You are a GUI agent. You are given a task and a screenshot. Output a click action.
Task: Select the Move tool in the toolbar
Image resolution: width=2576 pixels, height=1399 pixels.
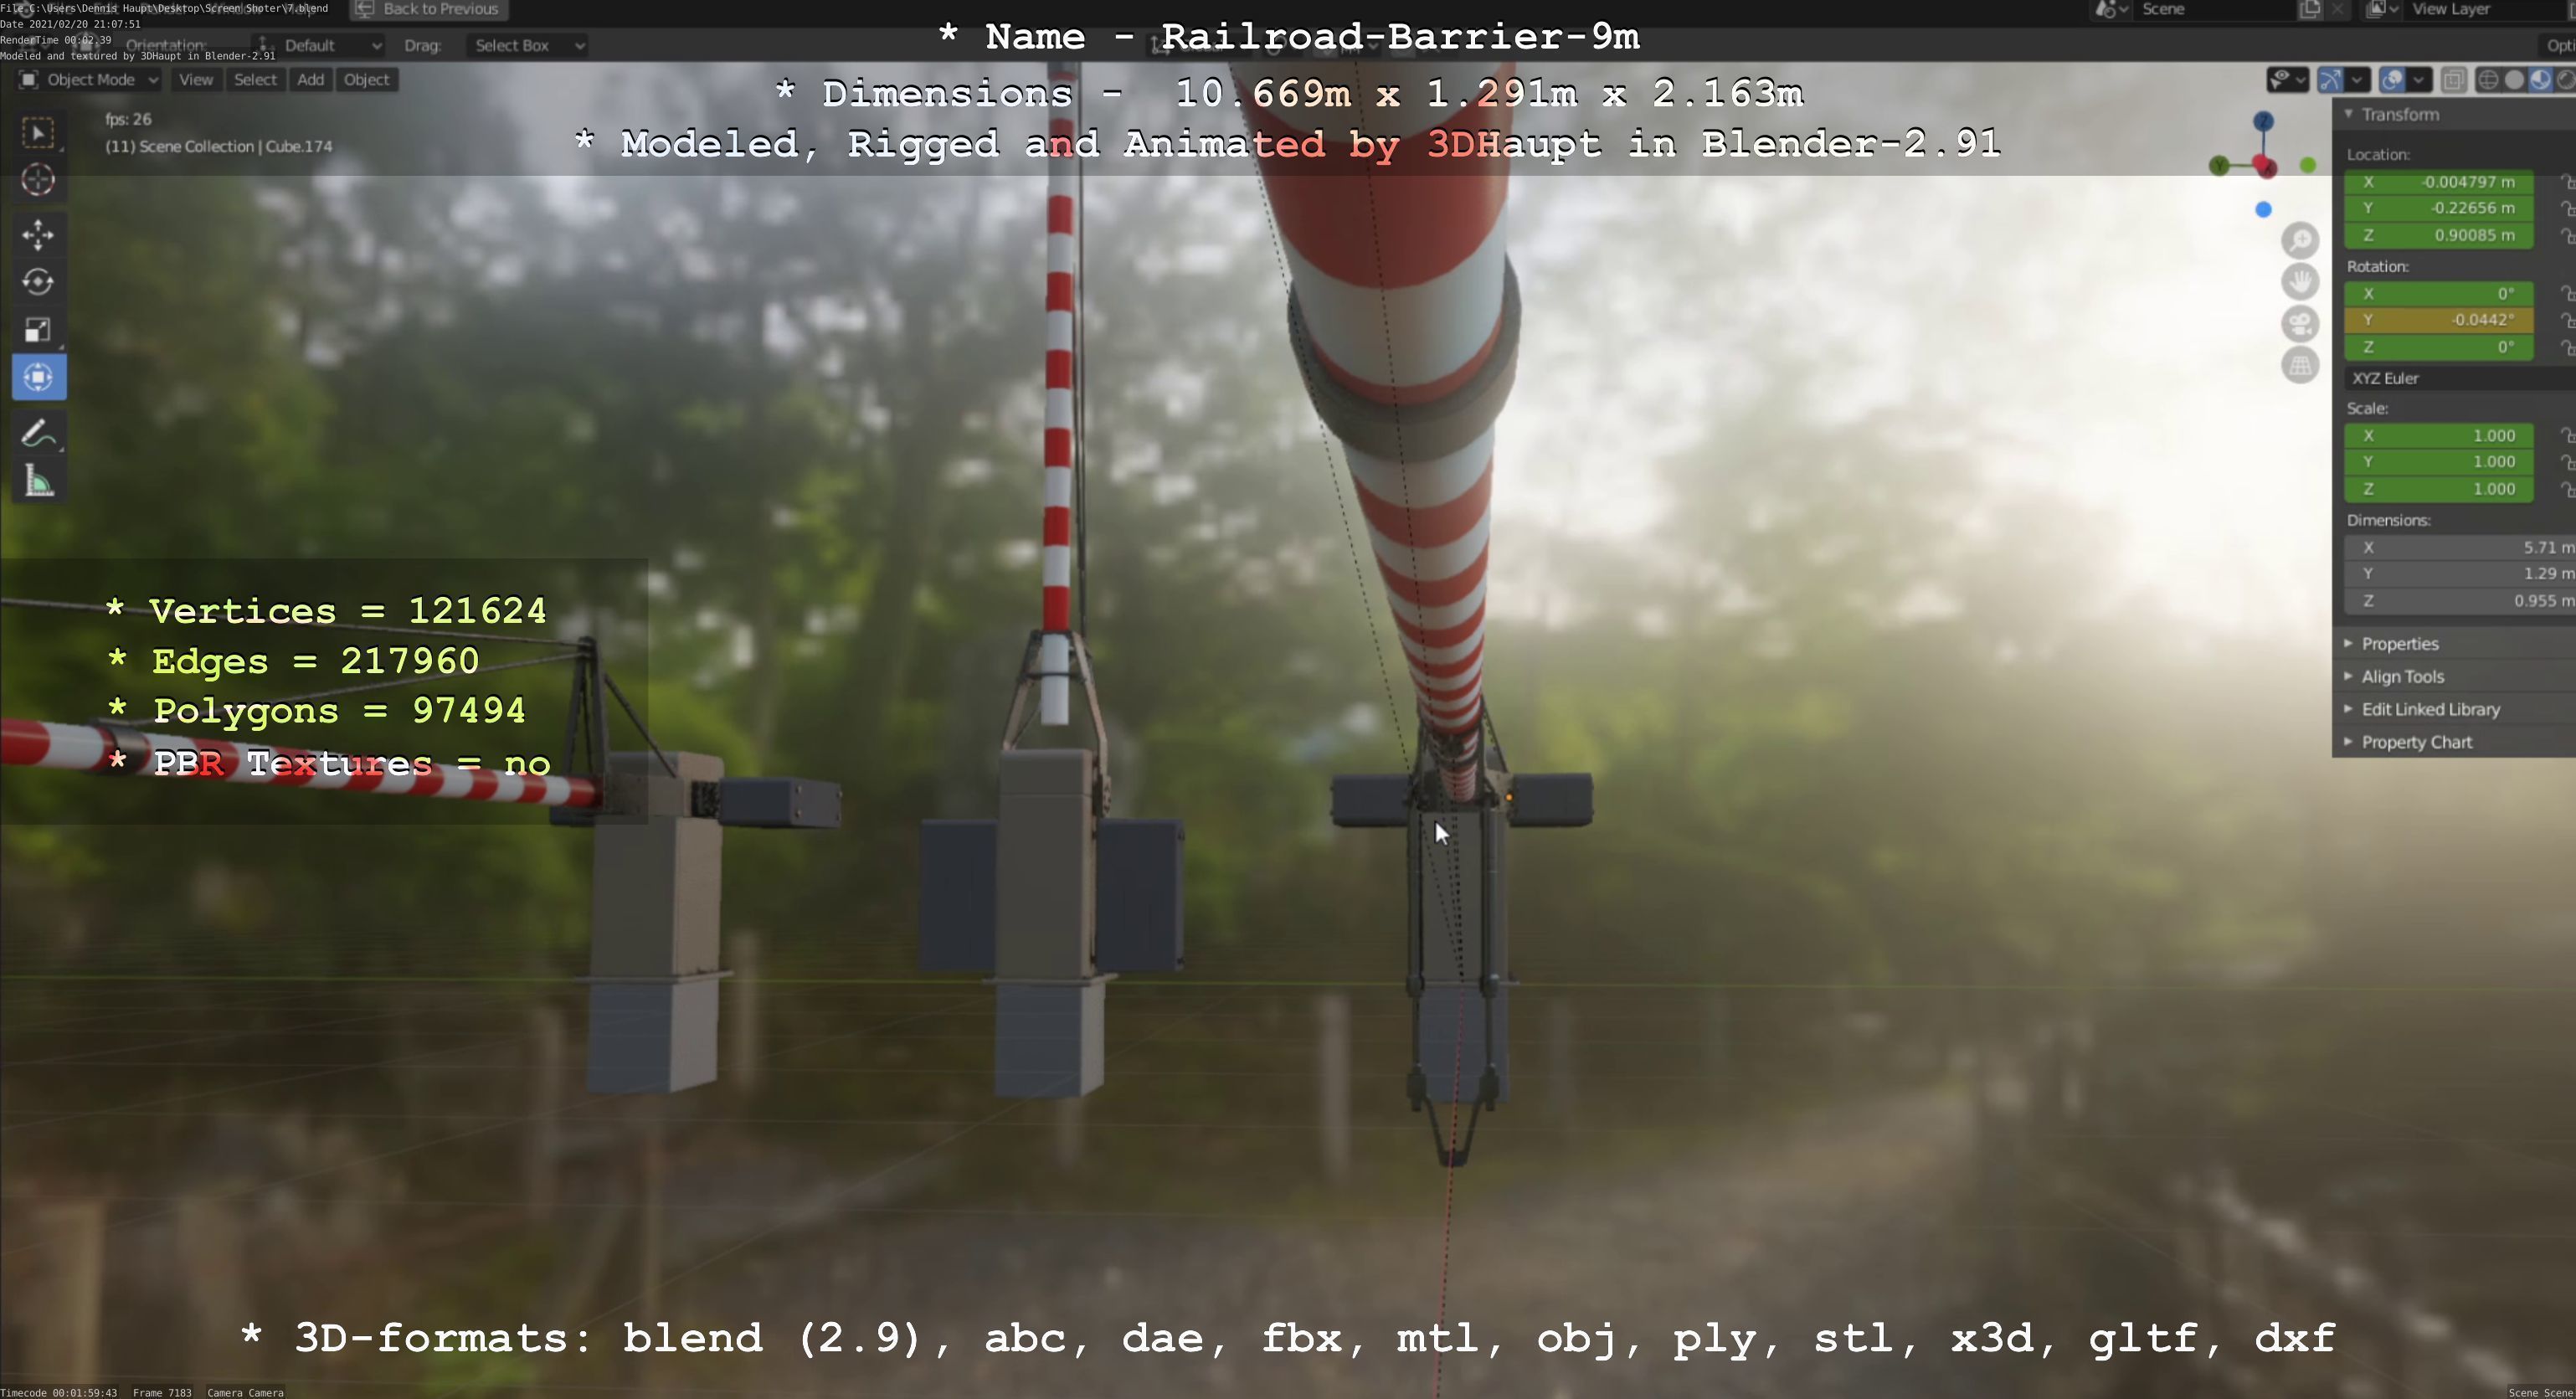click(x=38, y=235)
